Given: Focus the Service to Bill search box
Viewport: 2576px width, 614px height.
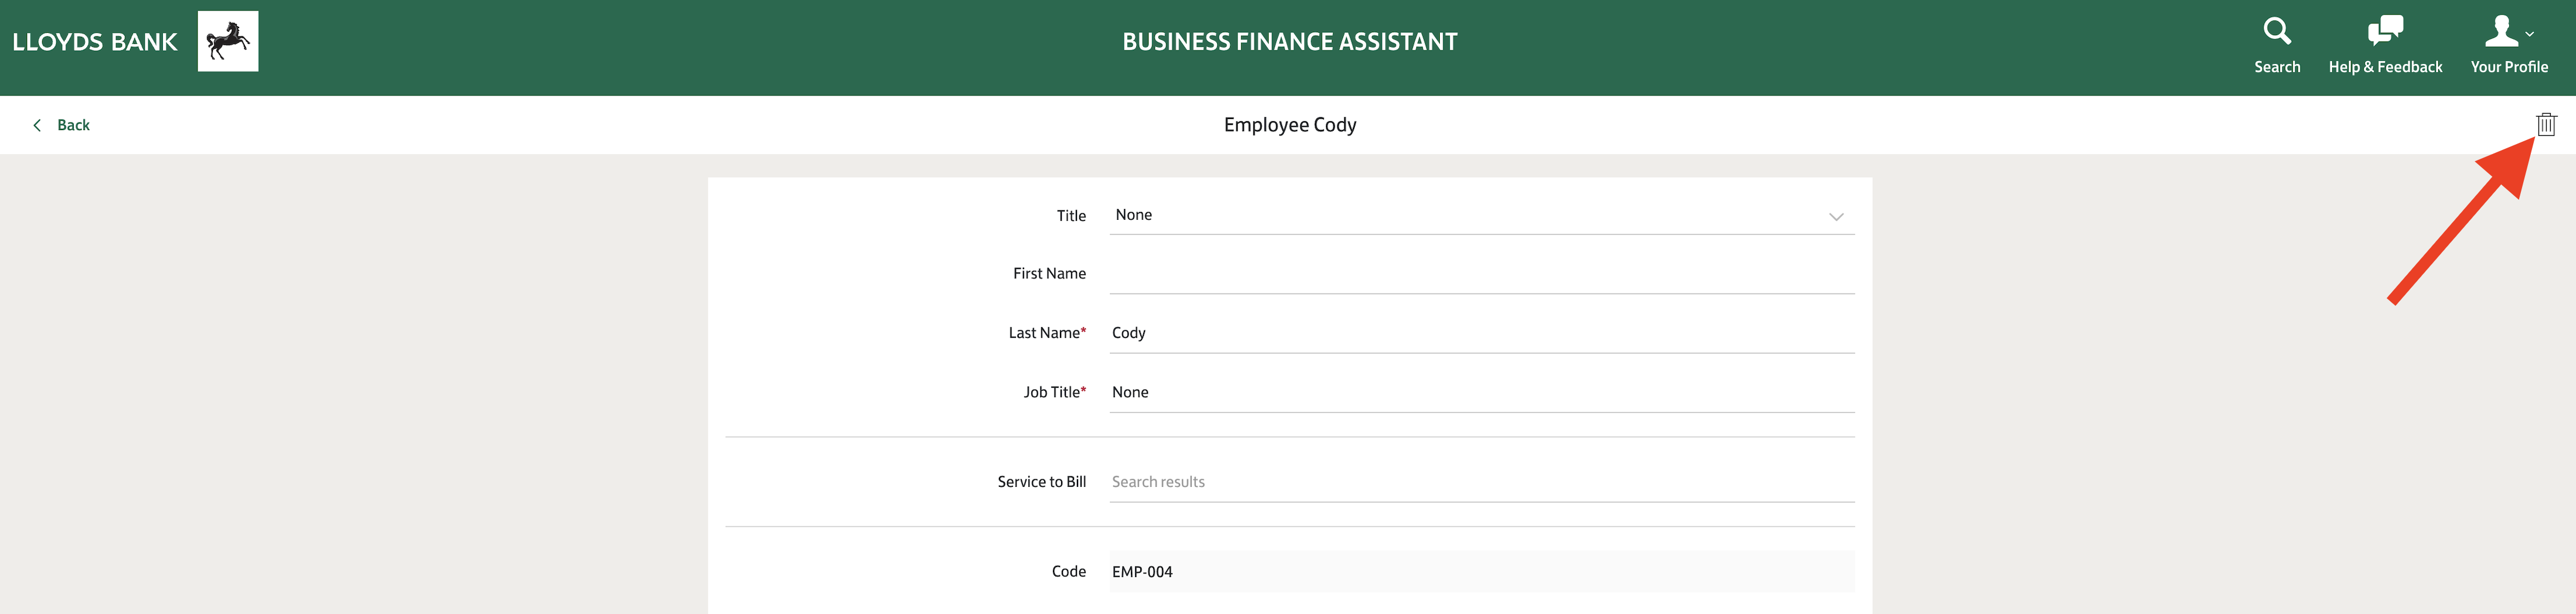Looking at the screenshot, I should pyautogui.click(x=1481, y=482).
